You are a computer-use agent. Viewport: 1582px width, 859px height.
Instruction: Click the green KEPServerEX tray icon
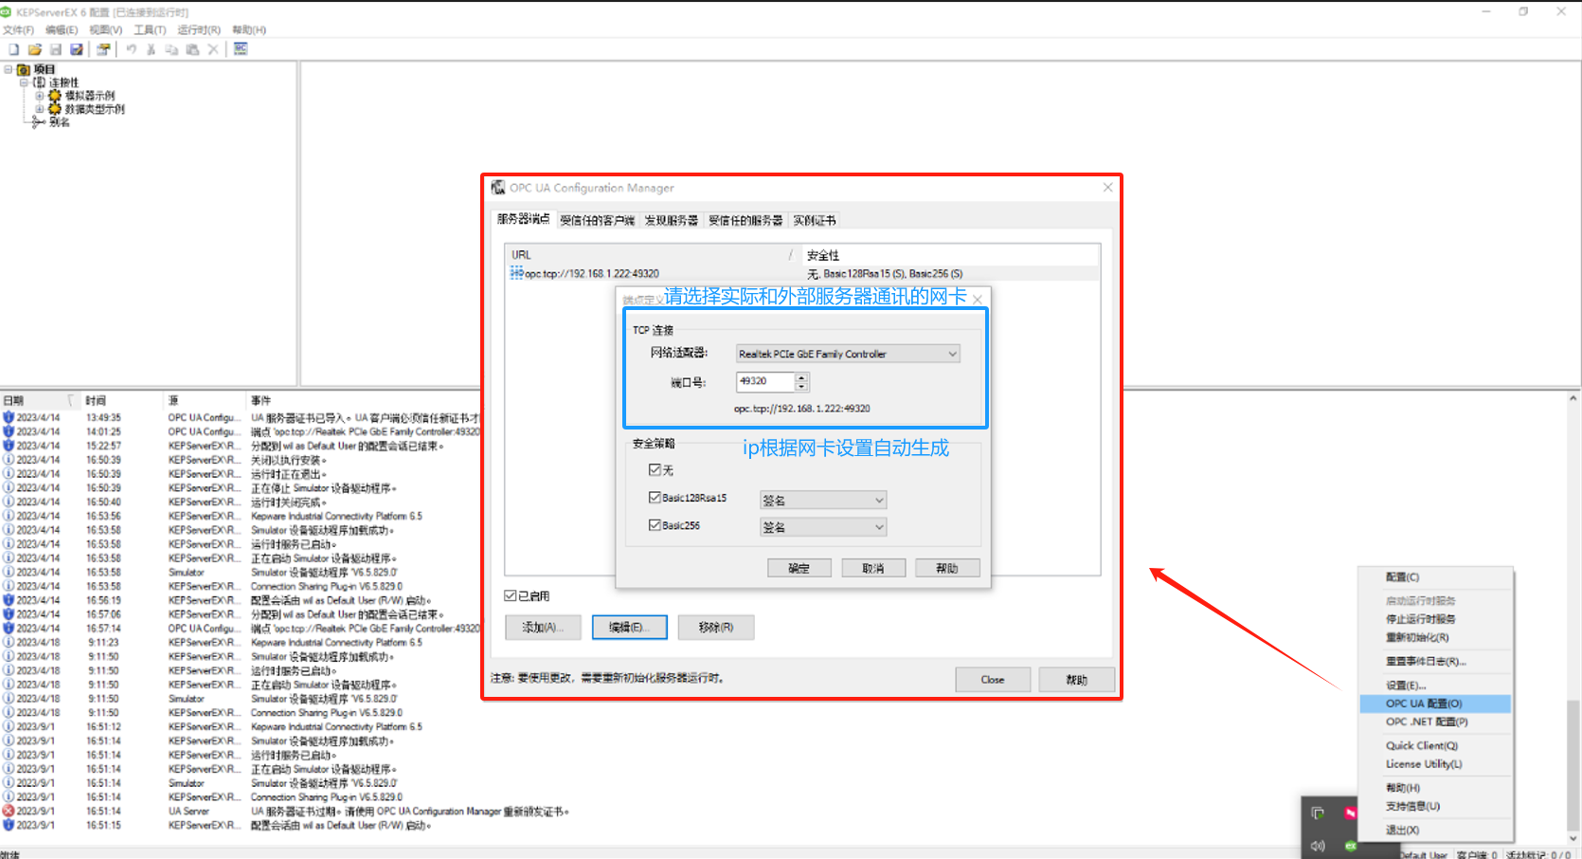[x=1351, y=846]
